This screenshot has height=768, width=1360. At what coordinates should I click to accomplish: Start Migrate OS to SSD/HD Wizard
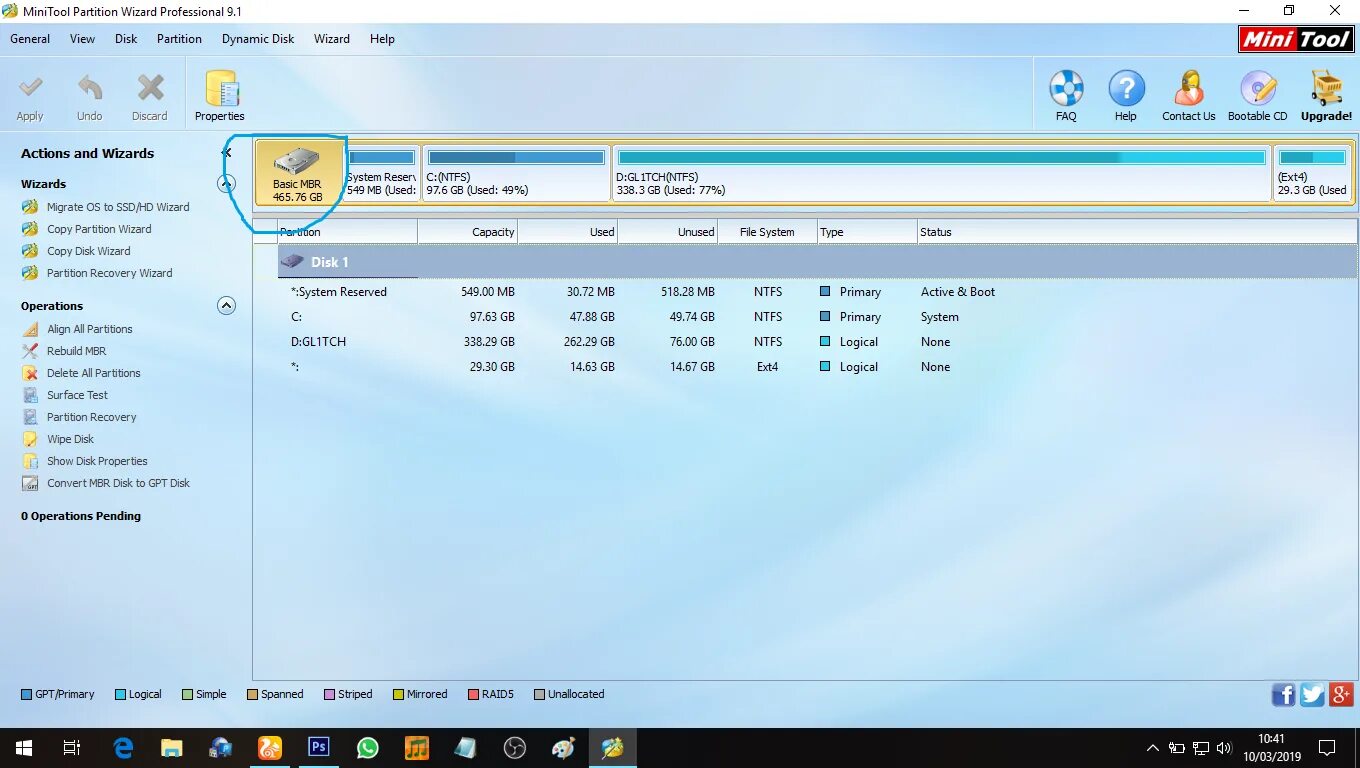click(x=118, y=207)
